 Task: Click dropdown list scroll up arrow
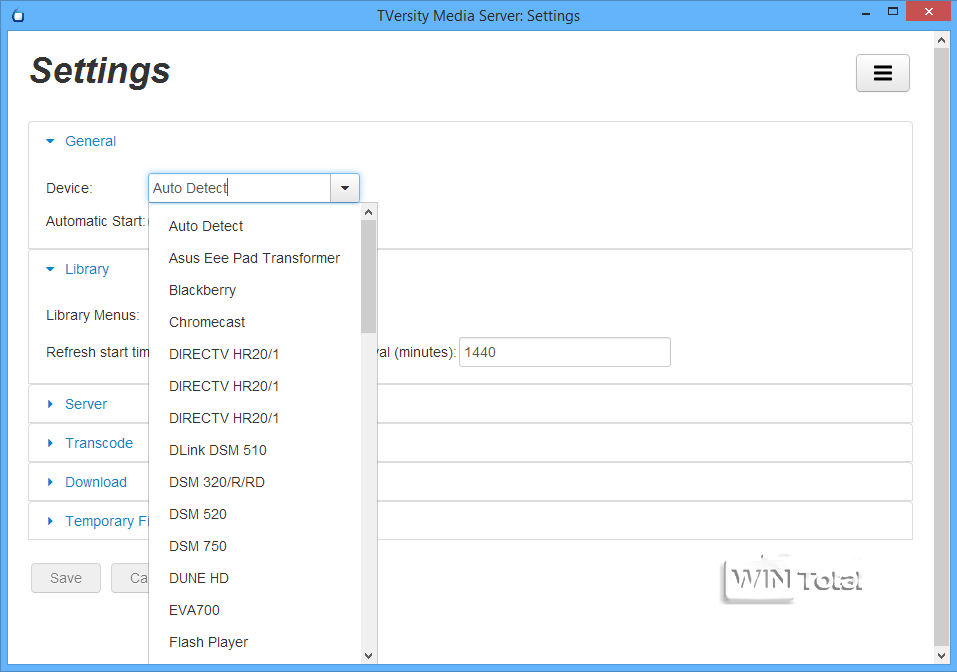tap(368, 212)
